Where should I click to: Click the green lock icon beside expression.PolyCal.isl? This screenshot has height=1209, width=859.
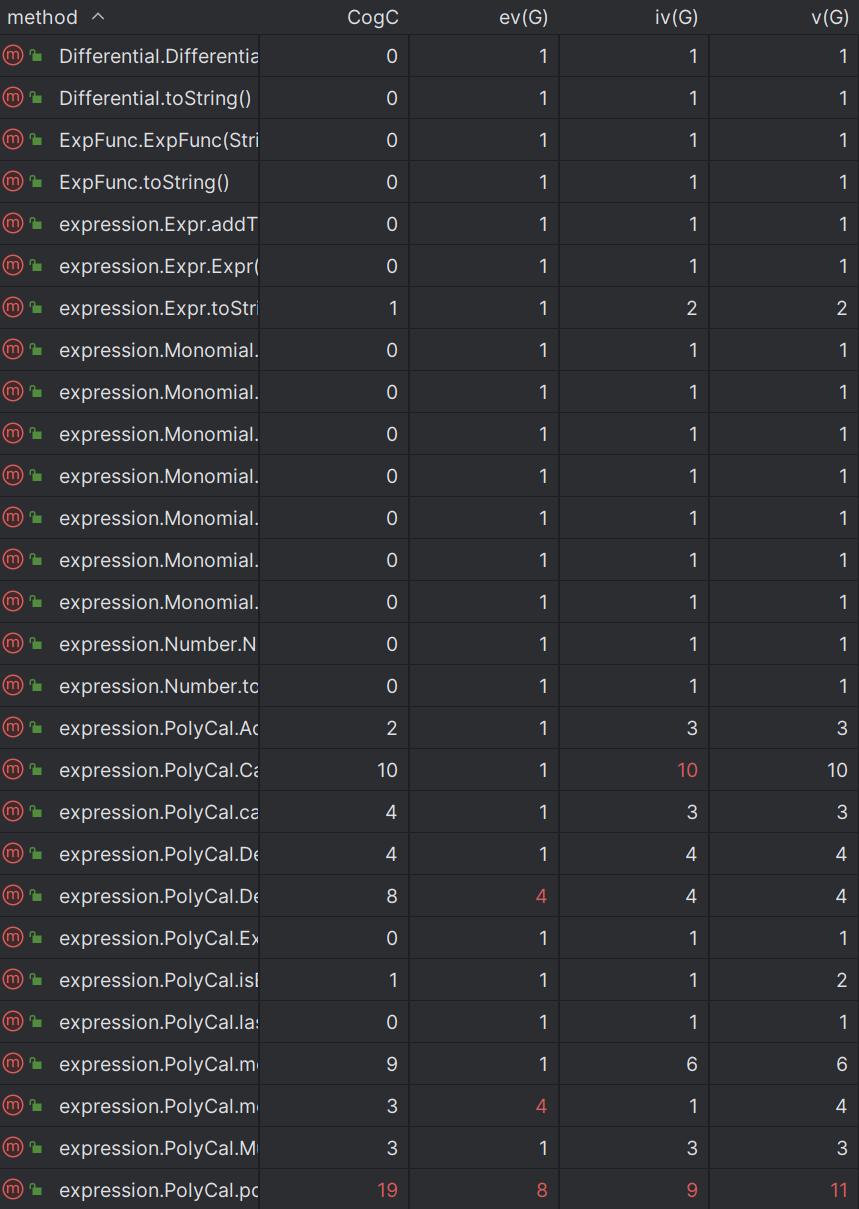coord(36,980)
